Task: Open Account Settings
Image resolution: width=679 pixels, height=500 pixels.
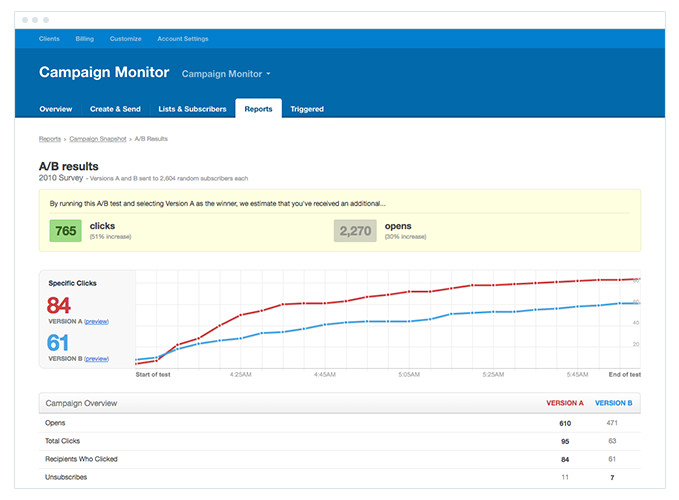Action: pyautogui.click(x=183, y=39)
